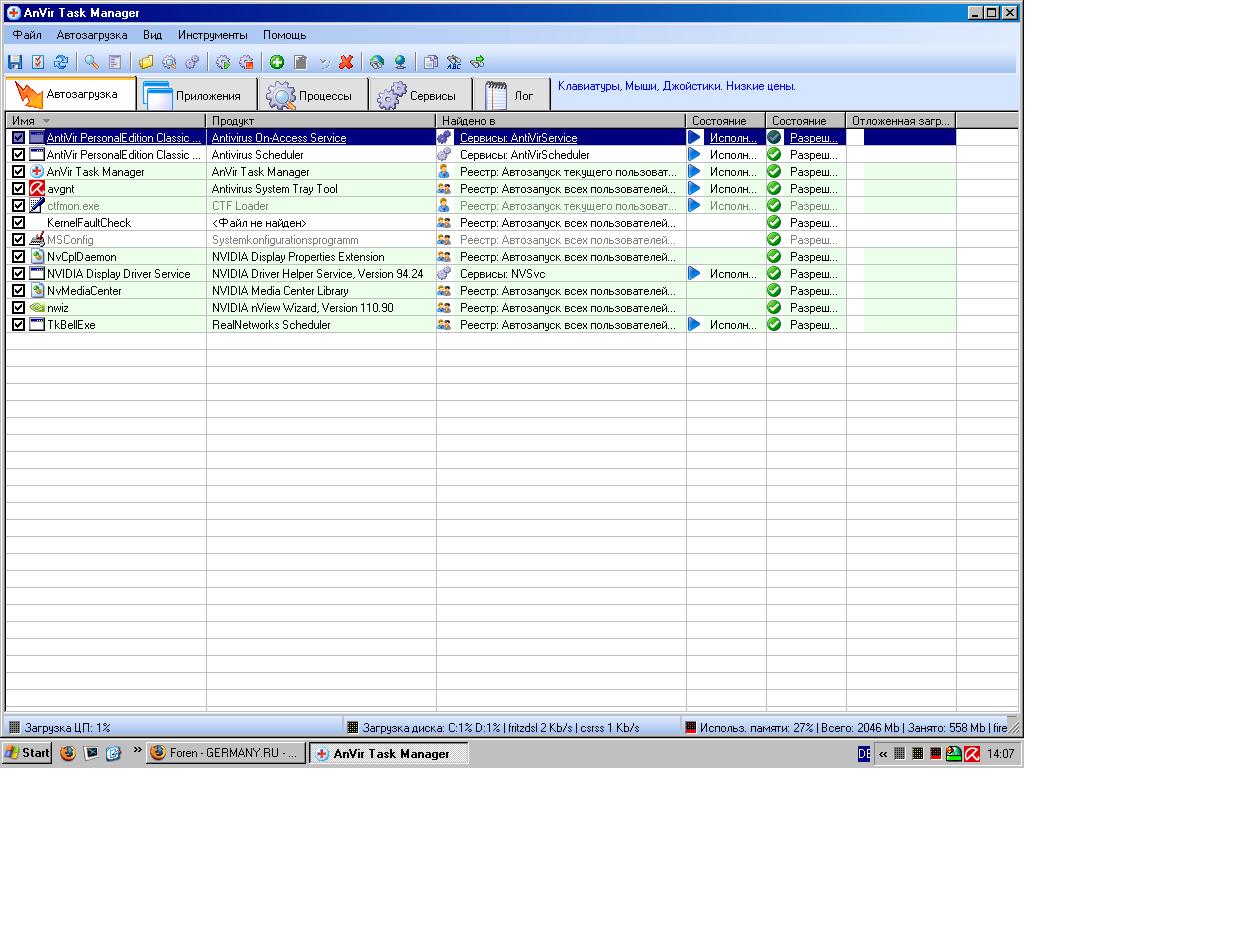The height and width of the screenshot is (930, 1245).
Task: Expand quick launch overflow » chevron
Action: tap(138, 749)
